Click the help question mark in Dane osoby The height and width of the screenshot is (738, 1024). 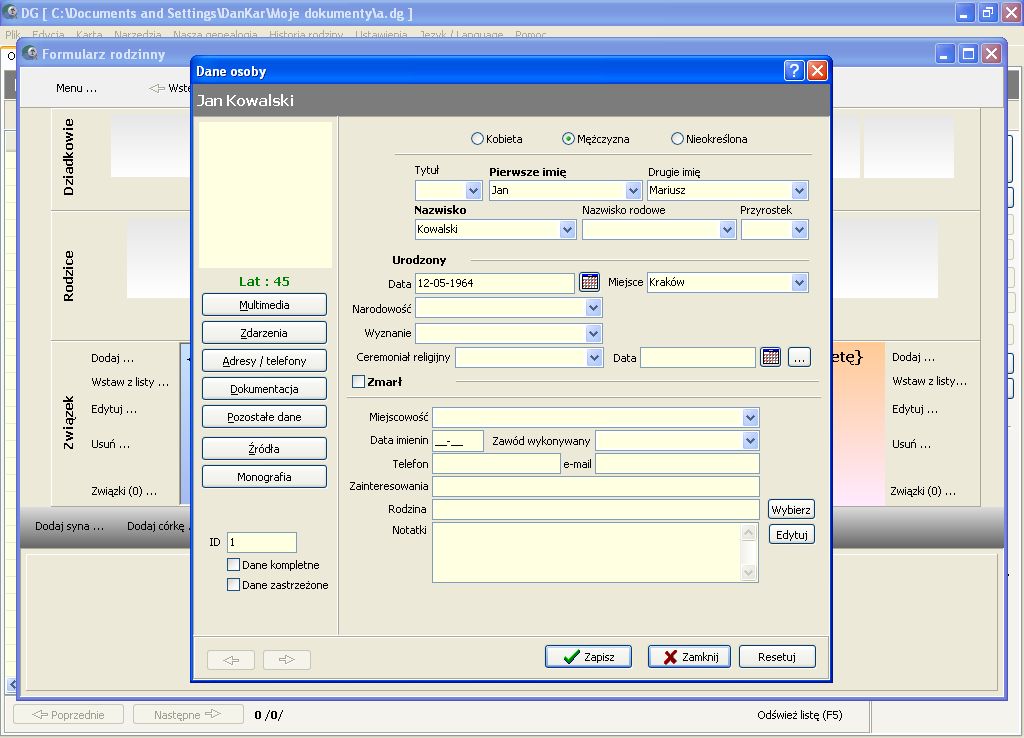click(793, 71)
